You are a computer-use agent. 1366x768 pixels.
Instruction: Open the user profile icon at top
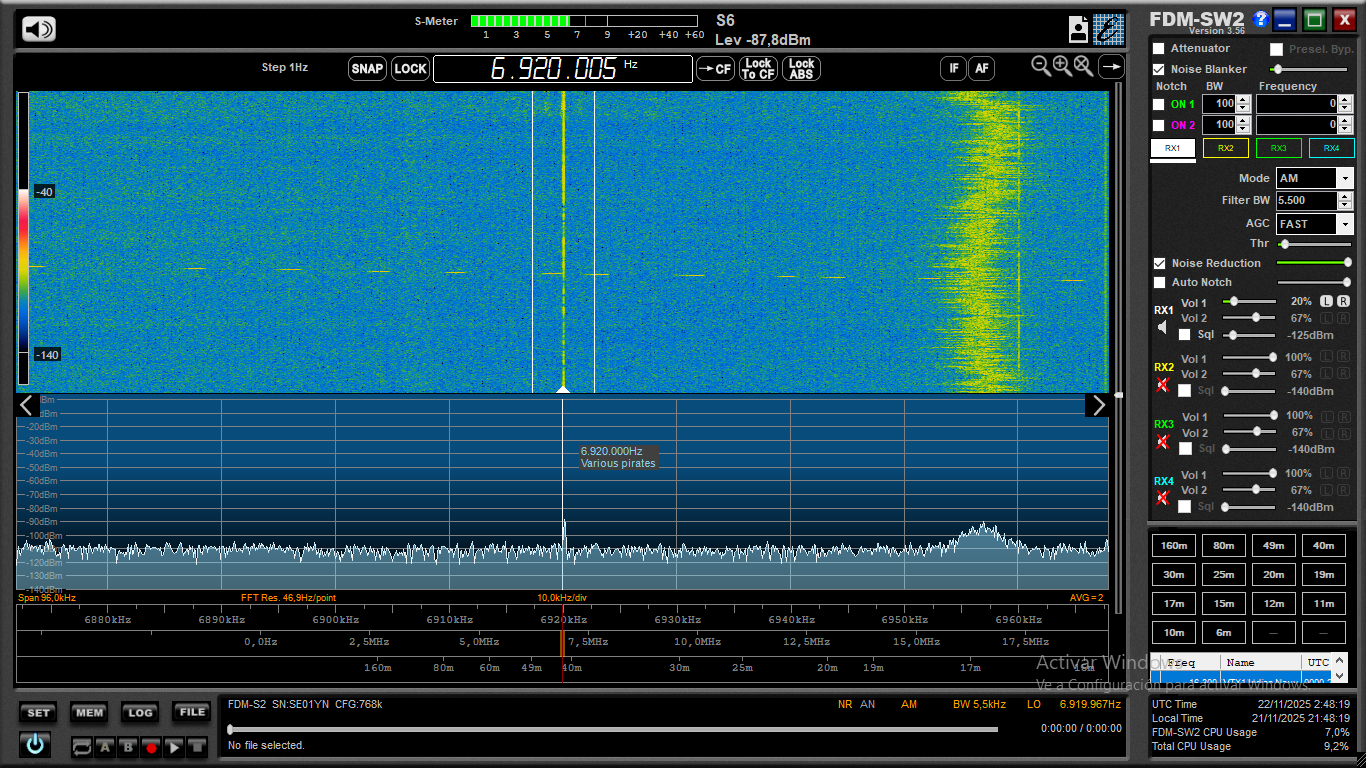click(1078, 29)
